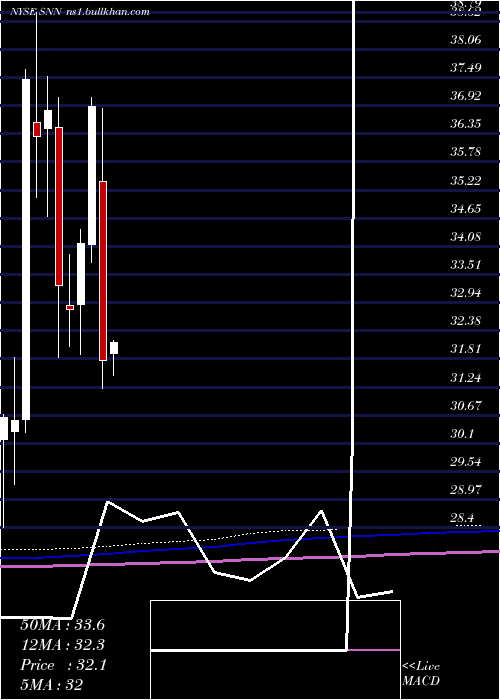Click the 30.67 price axis label
The width and height of the screenshot is (500, 700).
coord(466,406)
